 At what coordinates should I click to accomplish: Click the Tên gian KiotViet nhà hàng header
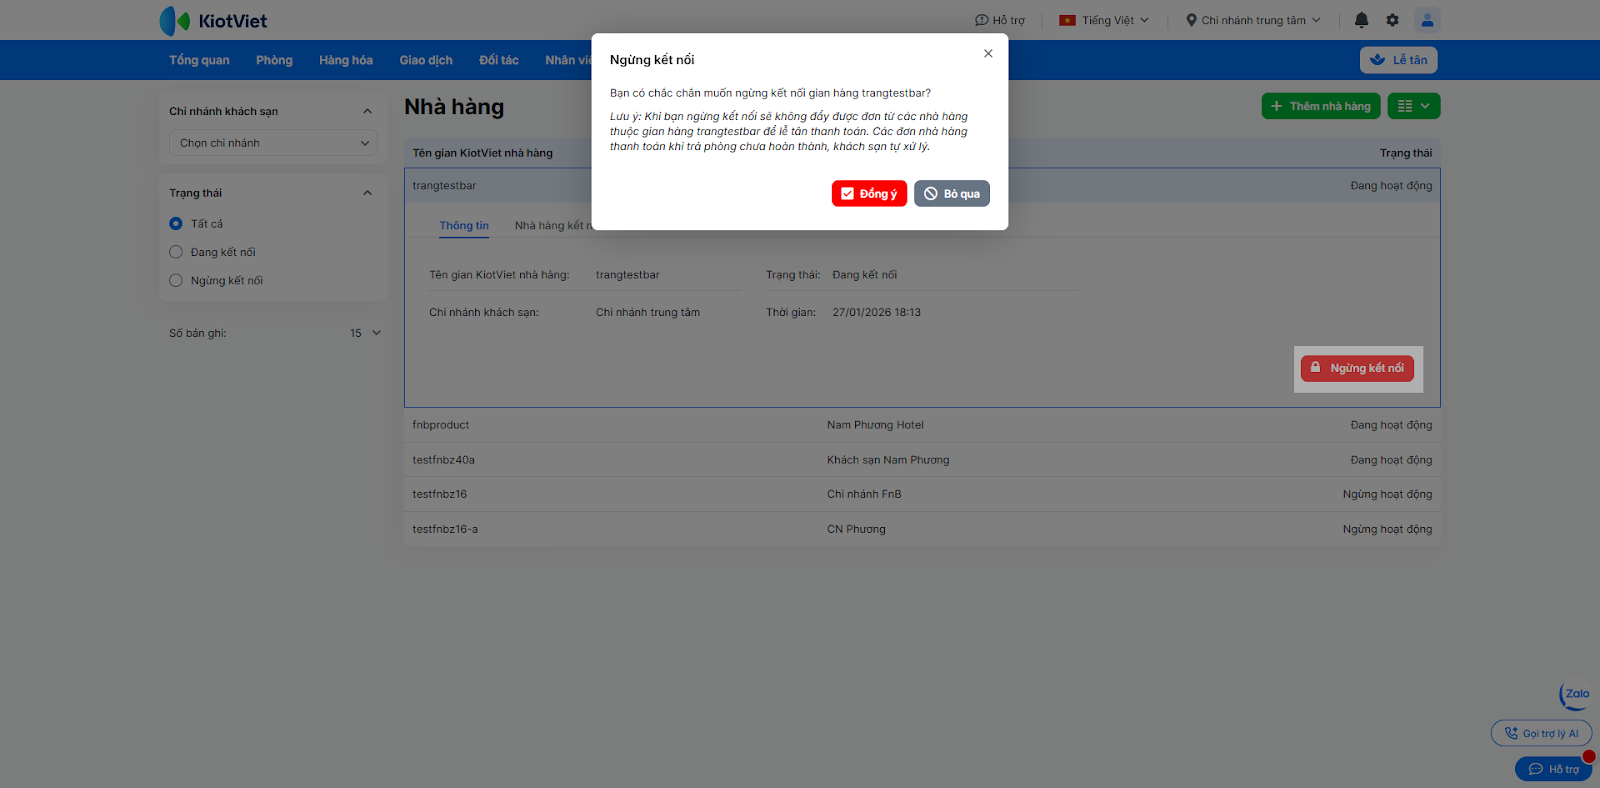coord(483,153)
